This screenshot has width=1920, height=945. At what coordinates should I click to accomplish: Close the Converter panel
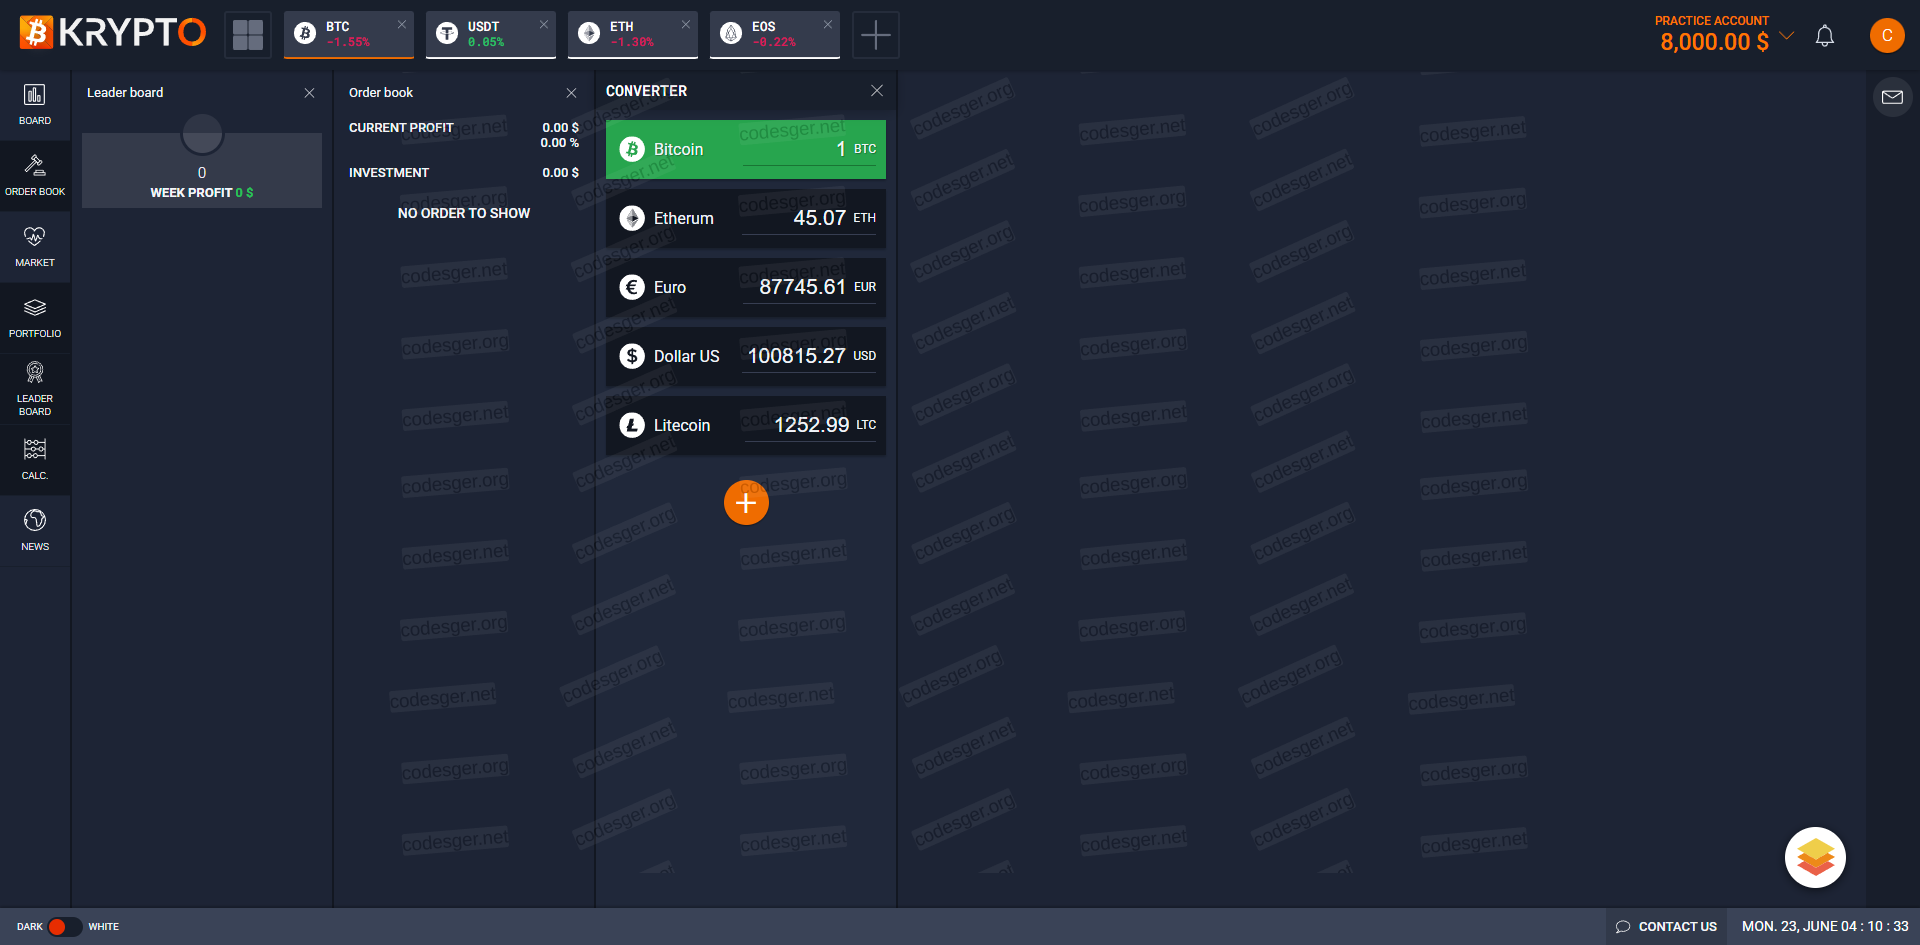pos(877,90)
